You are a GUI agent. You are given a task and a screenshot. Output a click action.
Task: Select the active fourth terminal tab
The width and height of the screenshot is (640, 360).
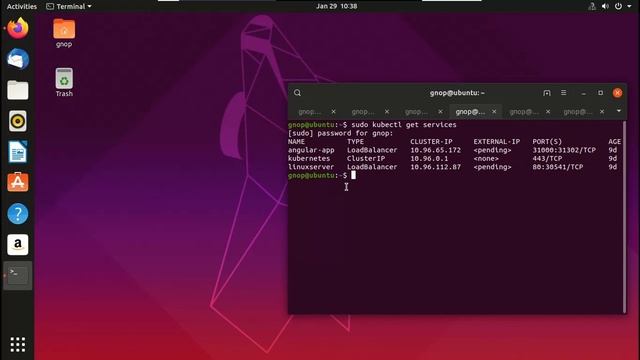(x=470, y=111)
